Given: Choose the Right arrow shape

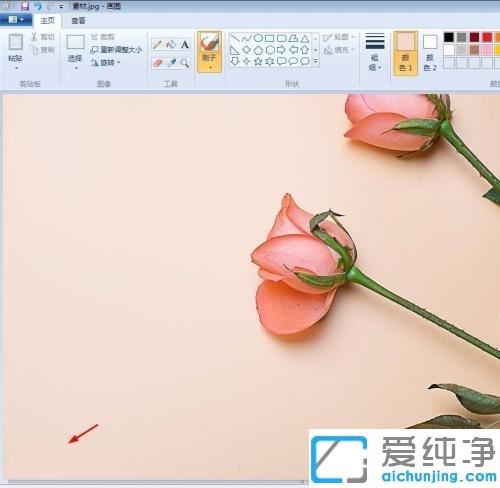Looking at the screenshot, I should pyautogui.click(x=282, y=50).
